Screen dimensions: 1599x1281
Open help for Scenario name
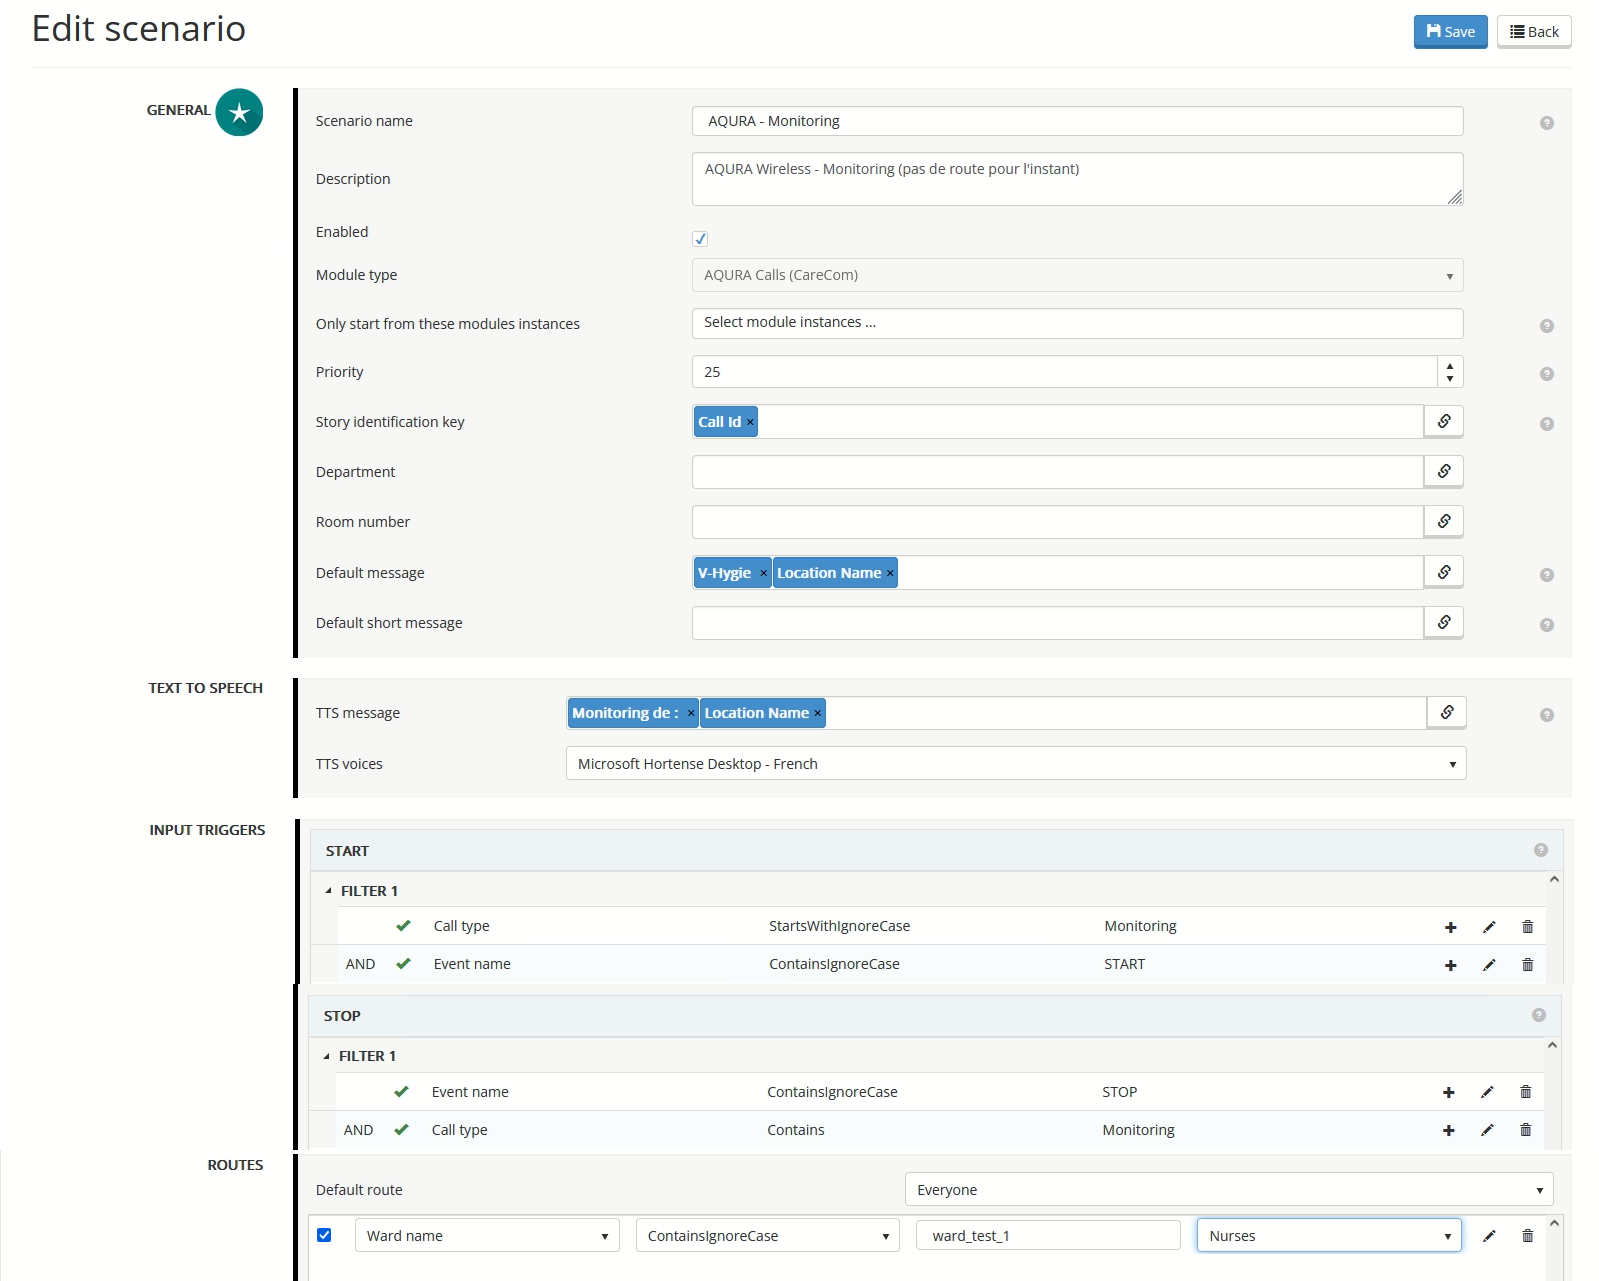pyautogui.click(x=1547, y=123)
